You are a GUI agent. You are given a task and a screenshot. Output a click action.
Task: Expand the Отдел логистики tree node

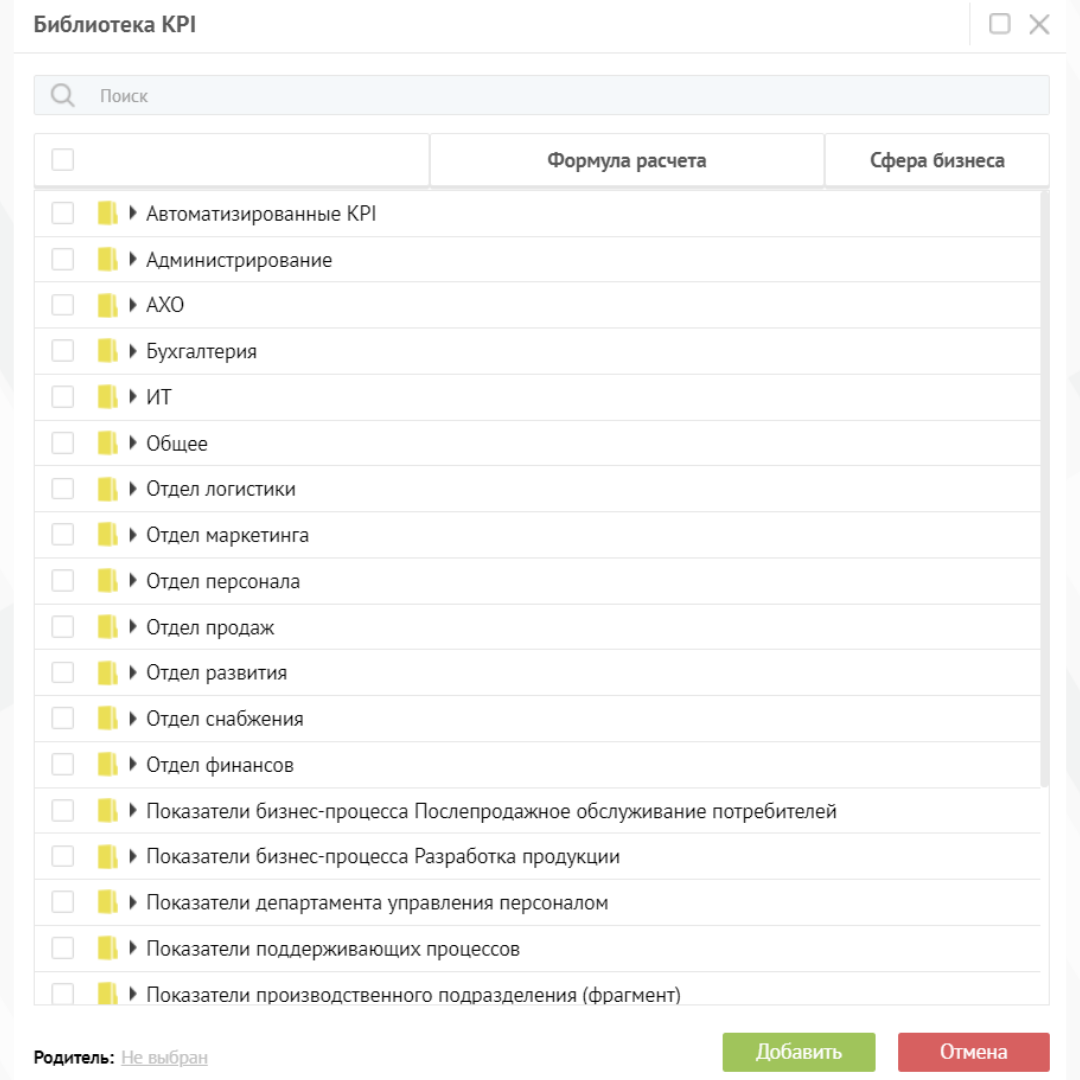133,489
